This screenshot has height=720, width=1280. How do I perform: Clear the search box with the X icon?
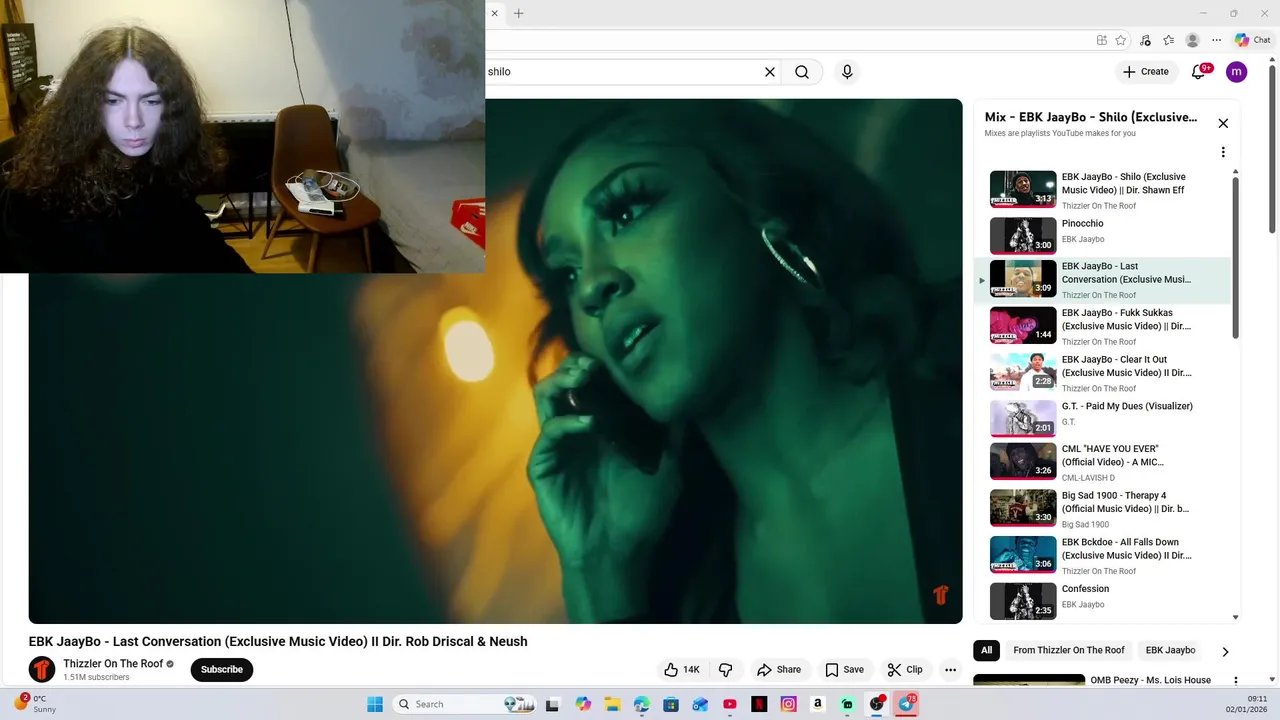coord(770,72)
